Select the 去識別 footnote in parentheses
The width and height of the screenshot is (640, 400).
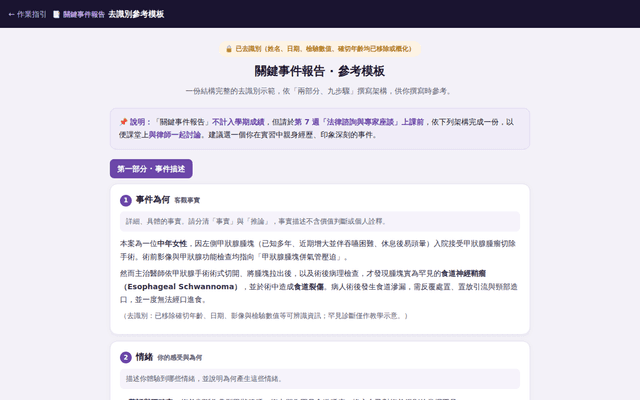coord(264,316)
